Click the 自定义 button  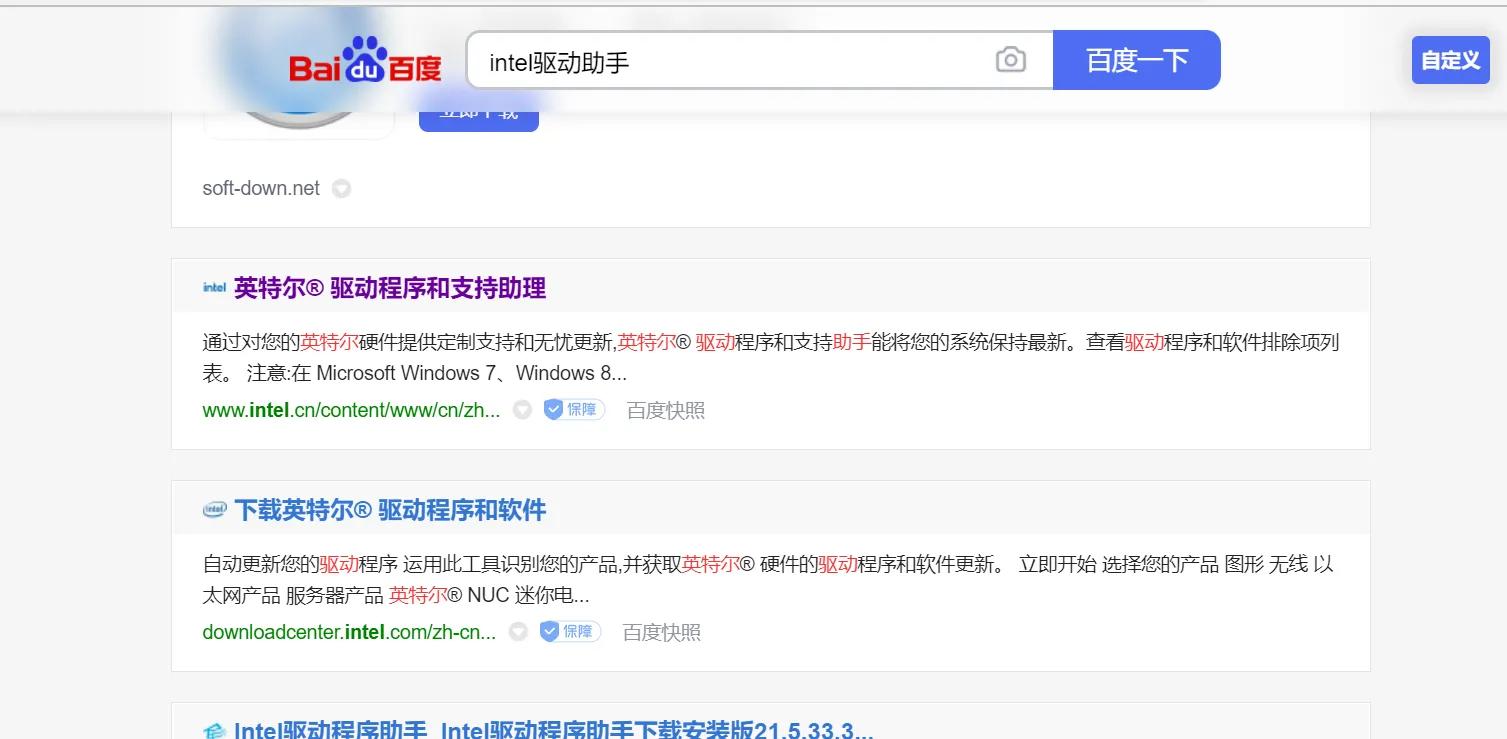(x=1449, y=60)
